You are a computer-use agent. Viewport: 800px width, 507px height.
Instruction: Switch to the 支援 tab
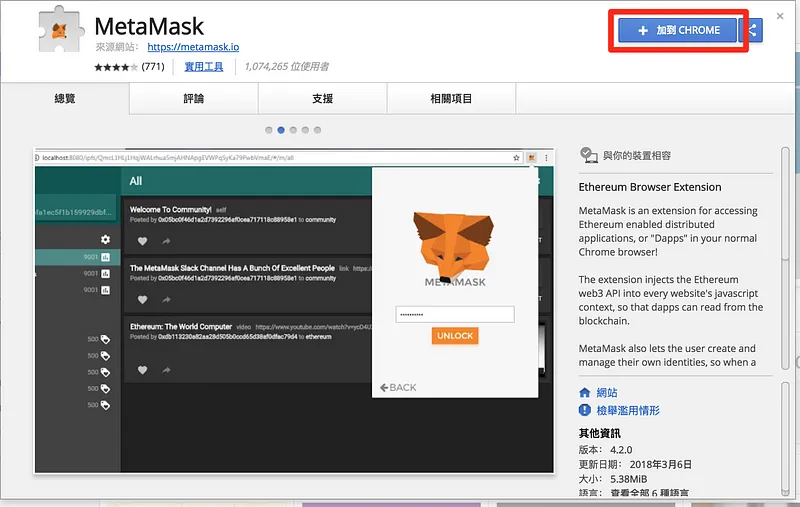coord(322,98)
